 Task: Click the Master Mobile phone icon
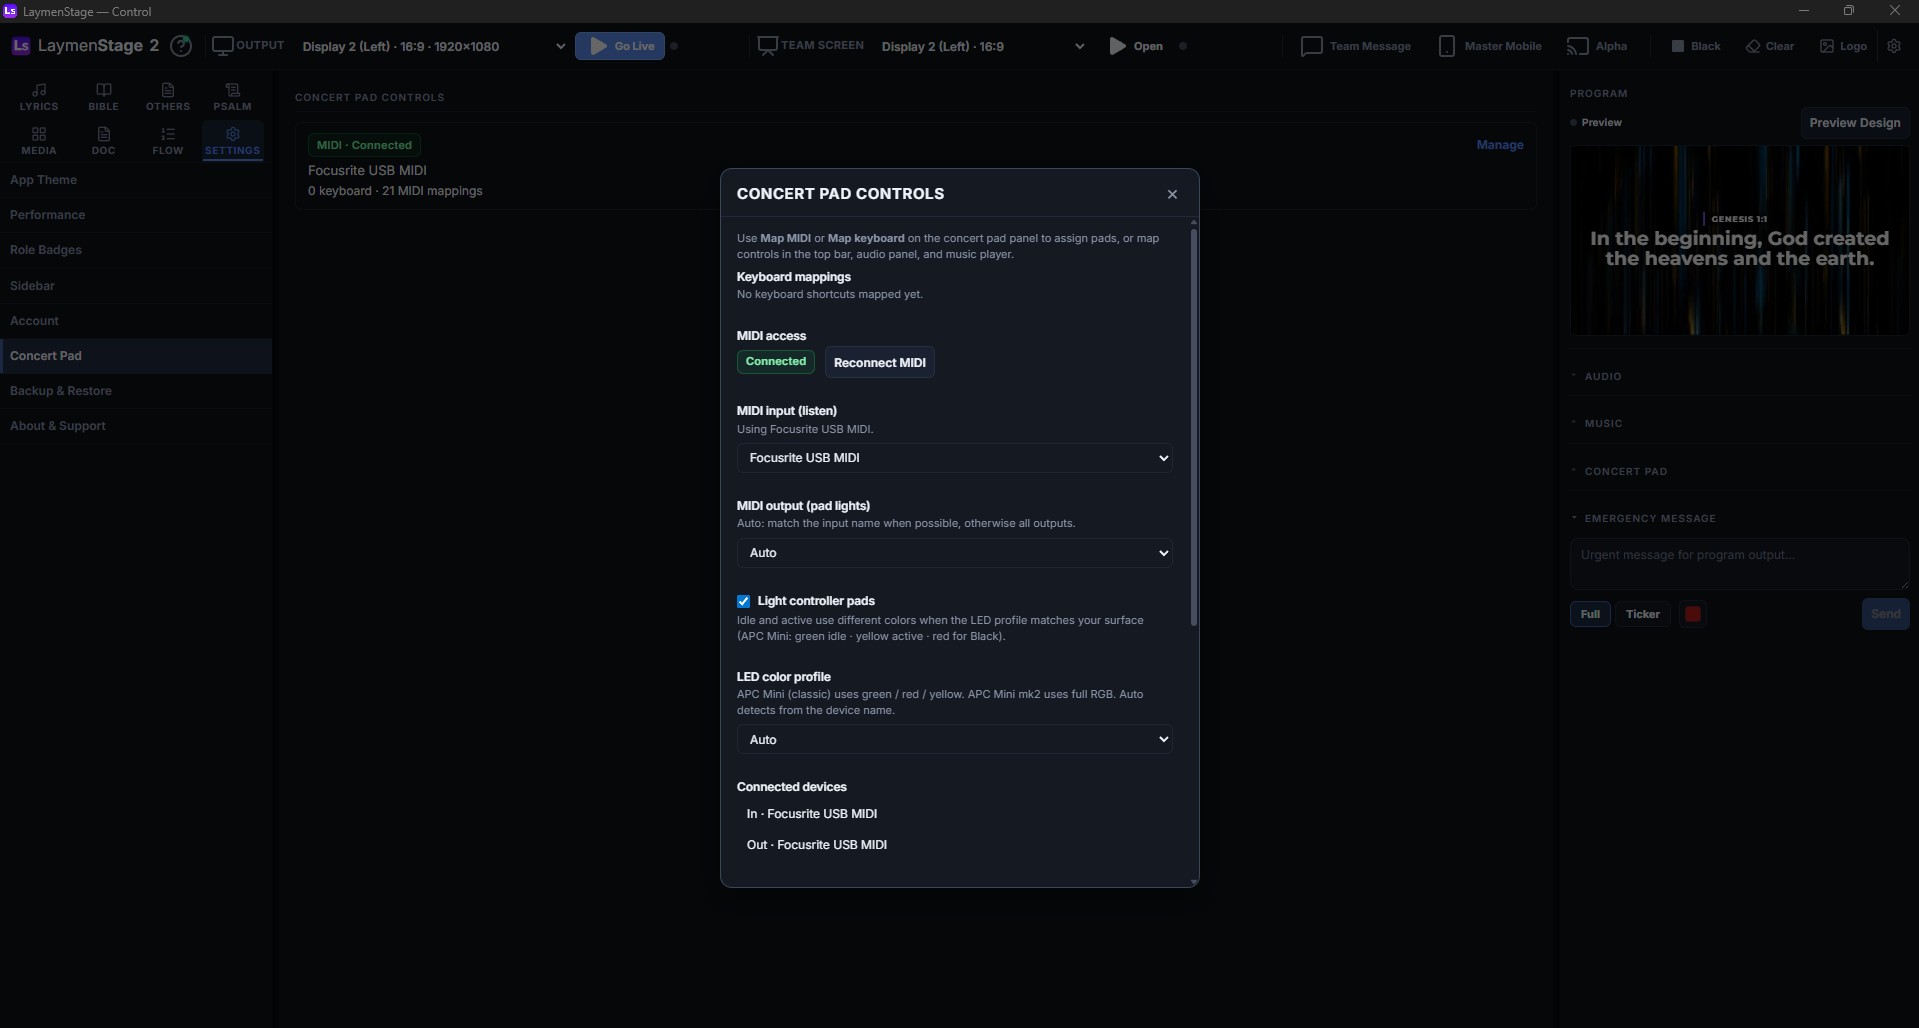click(1446, 46)
